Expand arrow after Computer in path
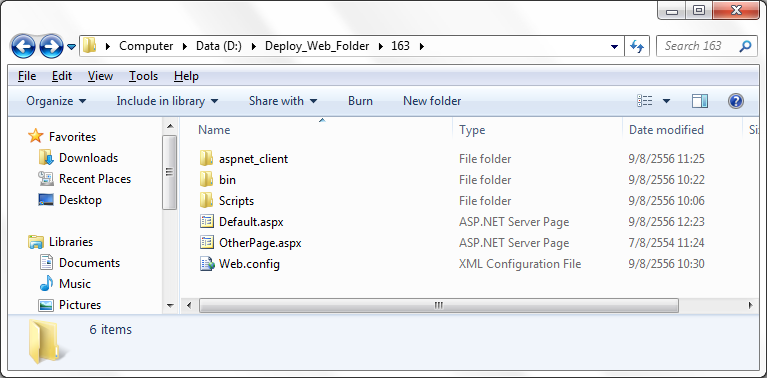 pos(184,46)
